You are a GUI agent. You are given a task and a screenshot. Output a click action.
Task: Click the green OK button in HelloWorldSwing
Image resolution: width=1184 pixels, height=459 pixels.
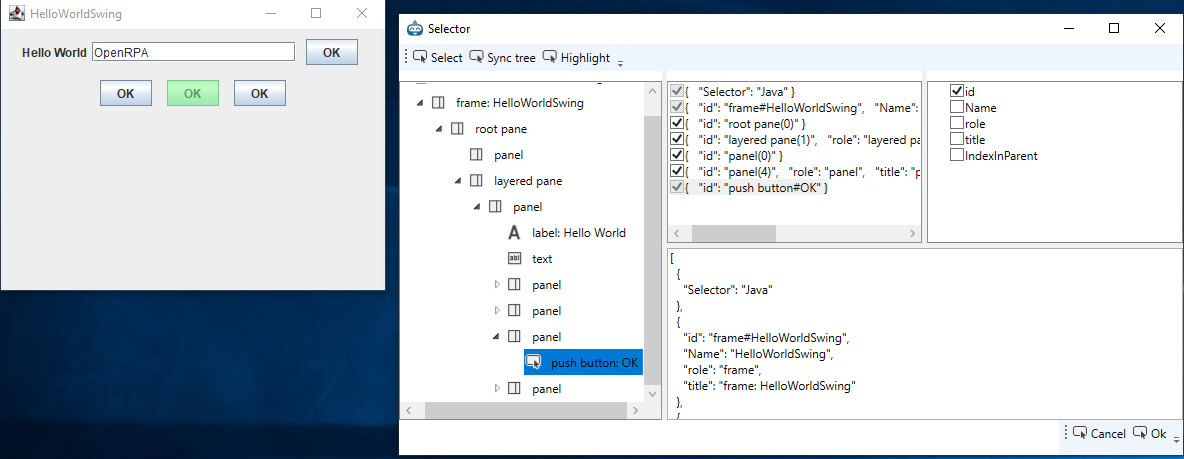(193, 94)
